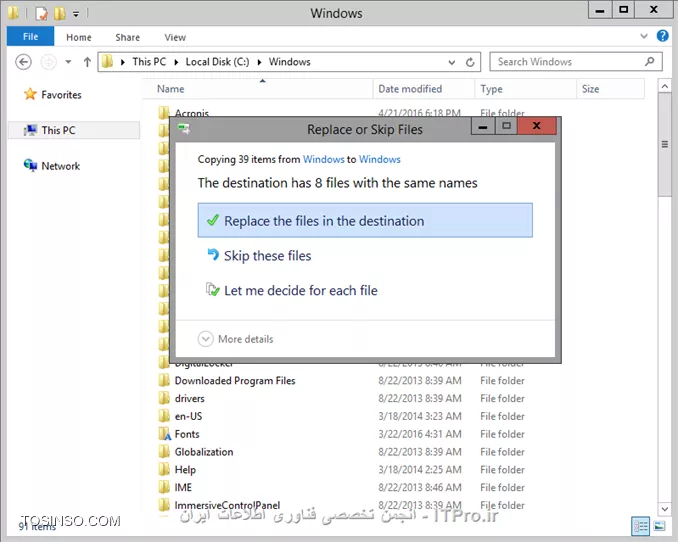Click the destination Windows link in dialog
Viewport: 678px width, 542px height.
[x=380, y=159]
